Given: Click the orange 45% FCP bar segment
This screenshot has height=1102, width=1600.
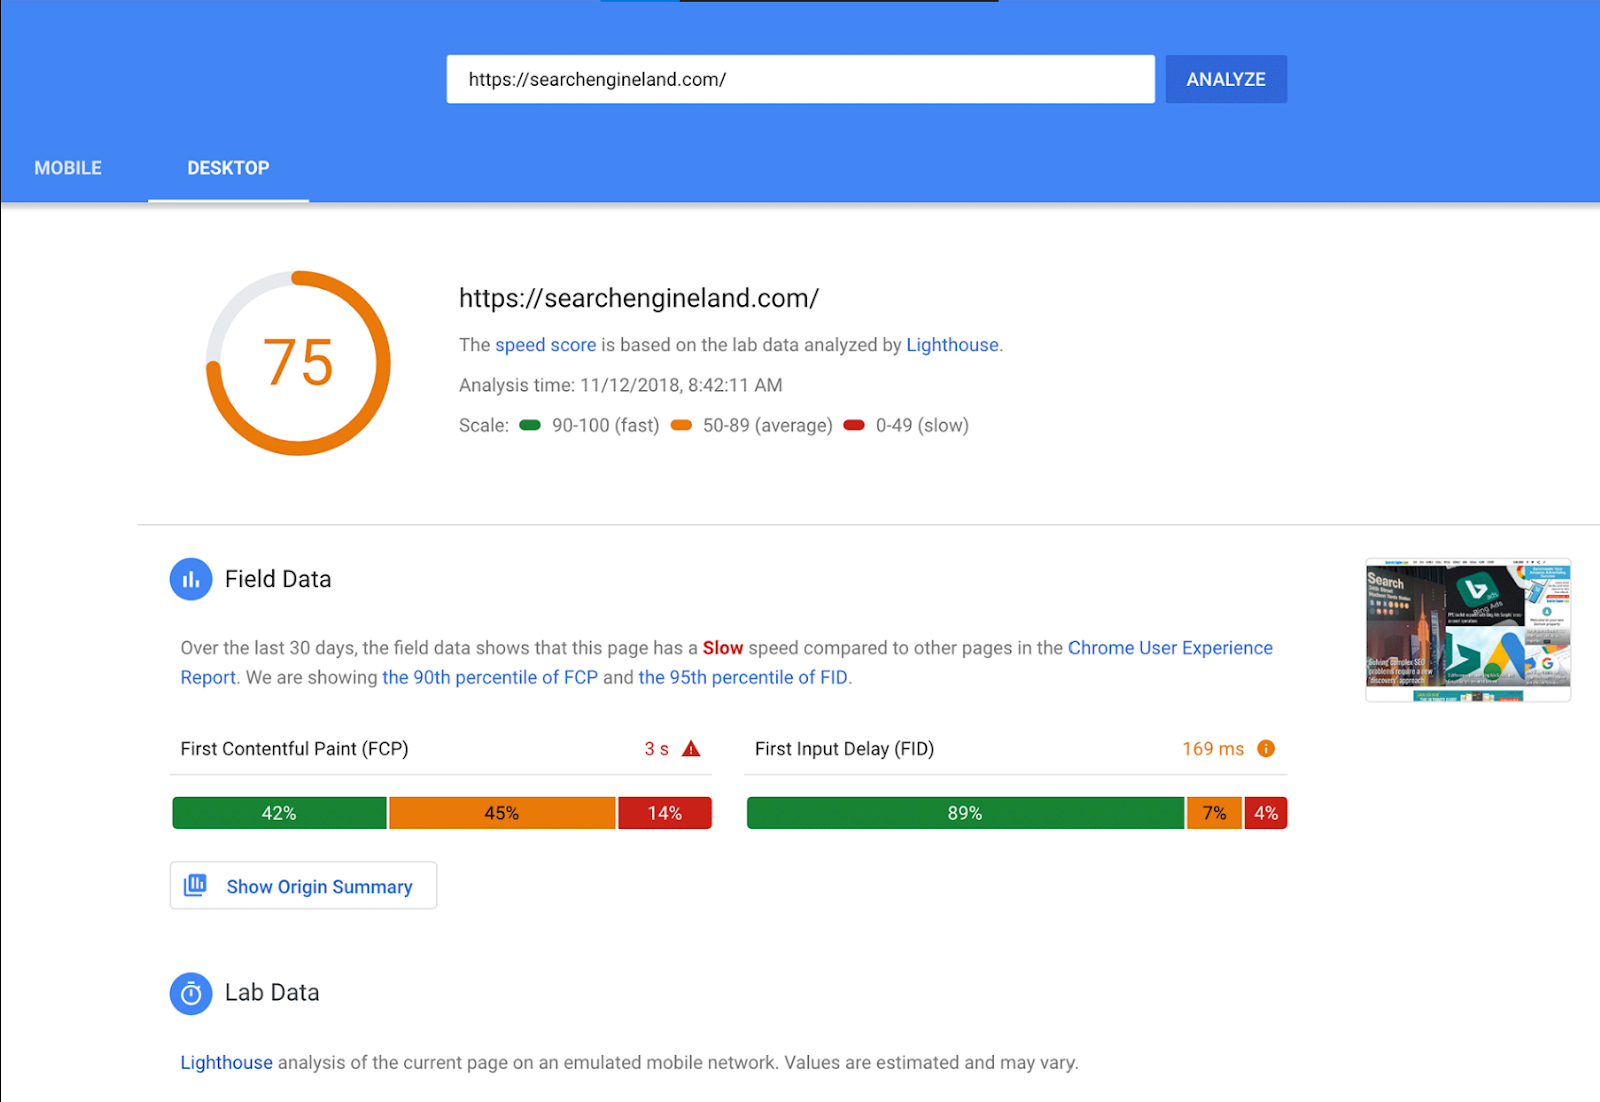Looking at the screenshot, I should (502, 813).
